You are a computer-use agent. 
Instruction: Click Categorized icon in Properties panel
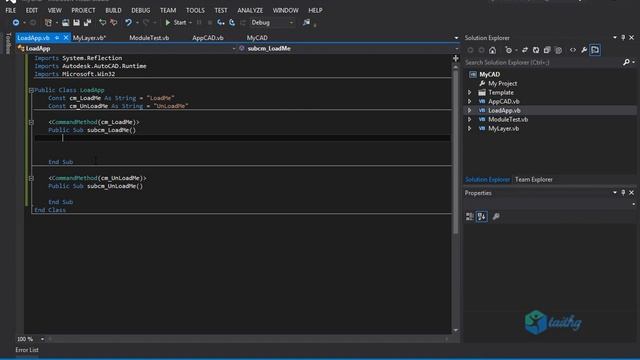pos(470,217)
